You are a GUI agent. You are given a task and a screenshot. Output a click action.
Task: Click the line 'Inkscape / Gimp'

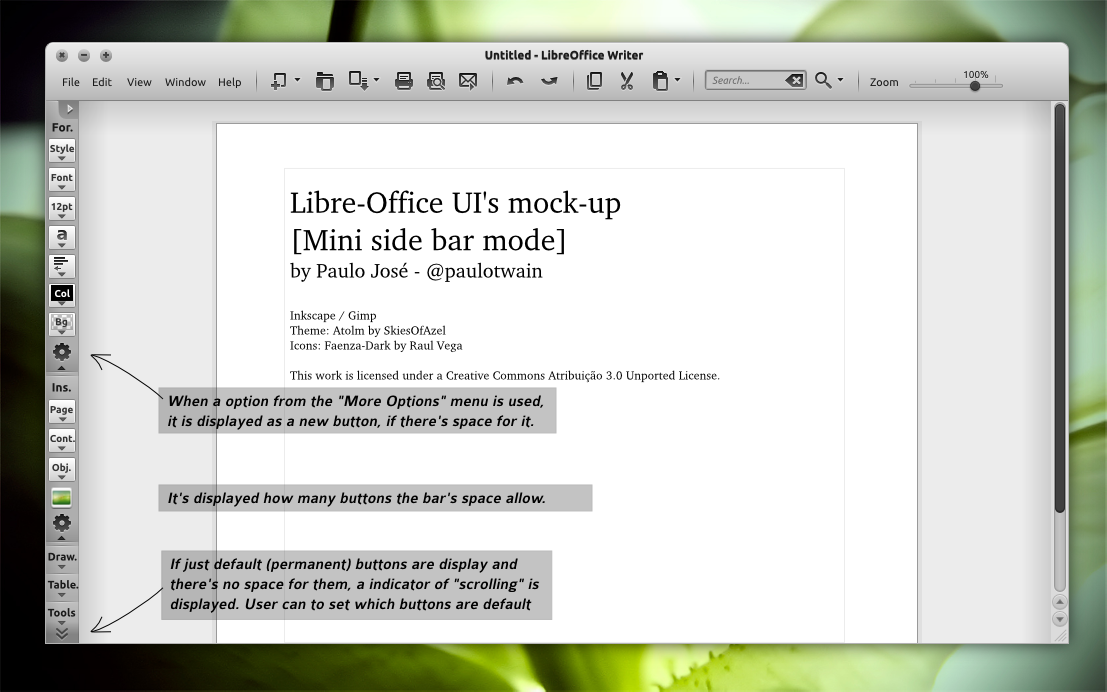333,316
